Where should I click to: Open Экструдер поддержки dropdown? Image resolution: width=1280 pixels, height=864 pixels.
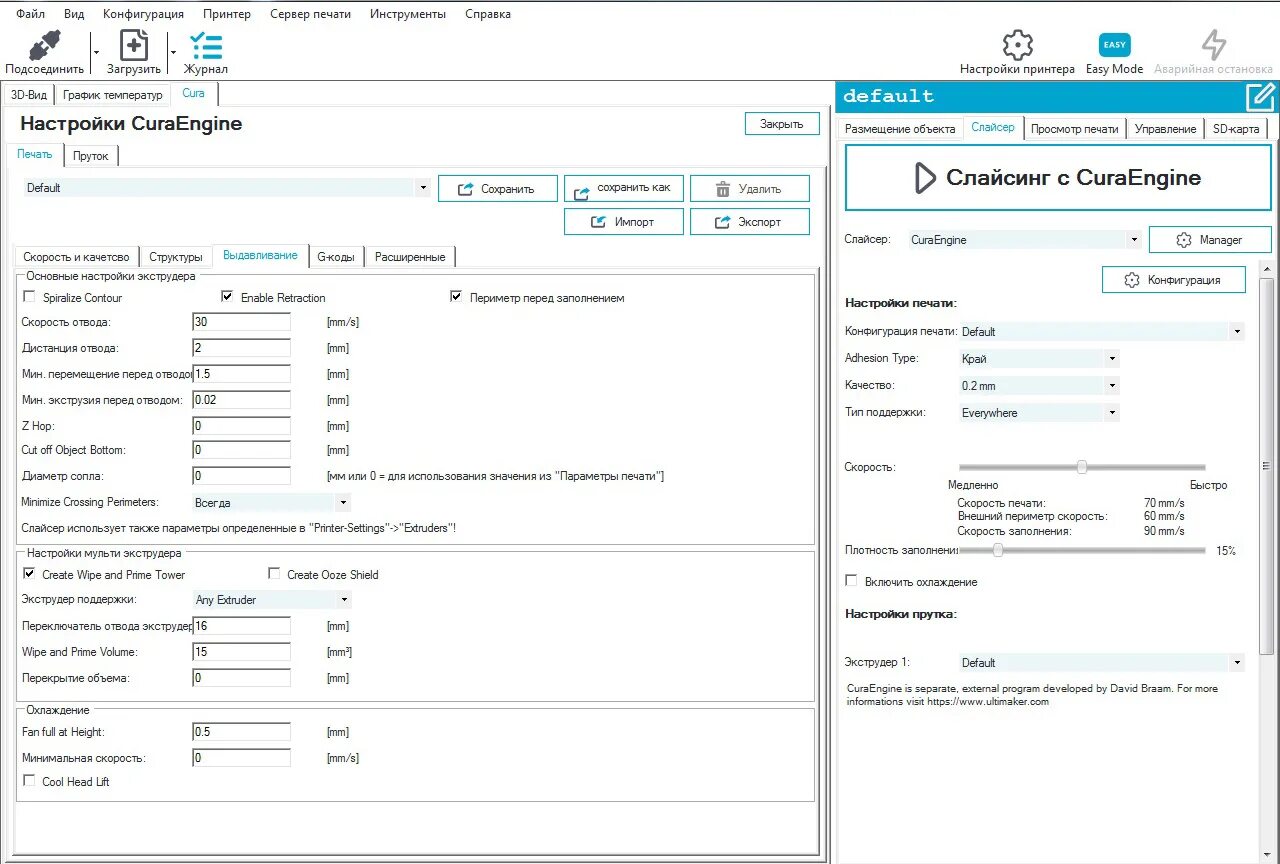[x=272, y=600]
